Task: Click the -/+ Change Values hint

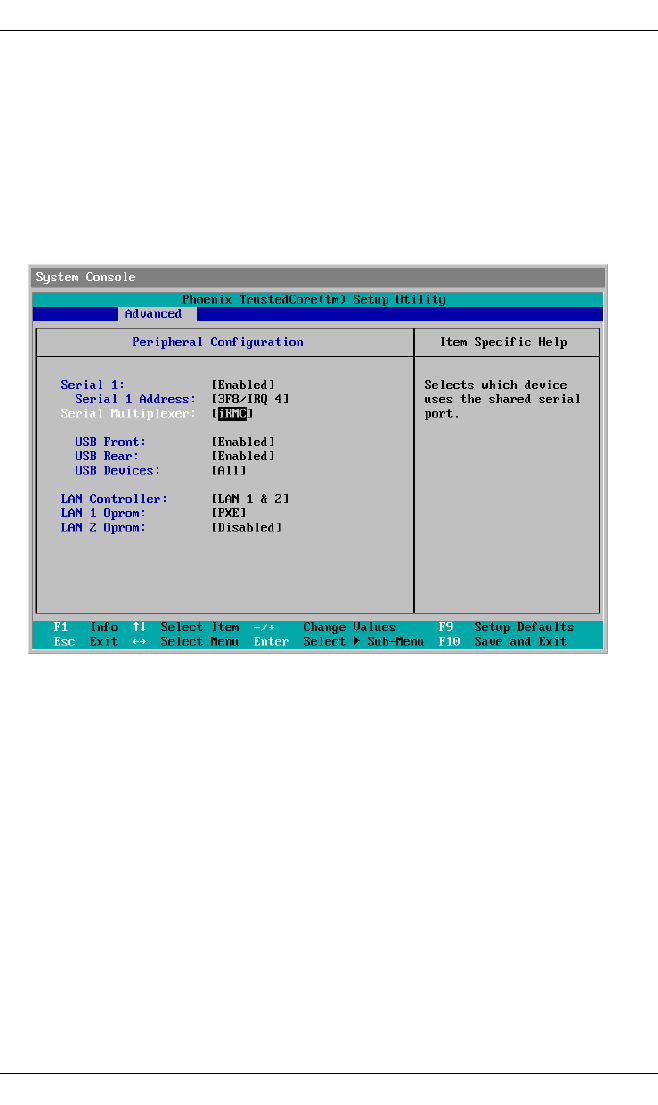Action: click(325, 627)
